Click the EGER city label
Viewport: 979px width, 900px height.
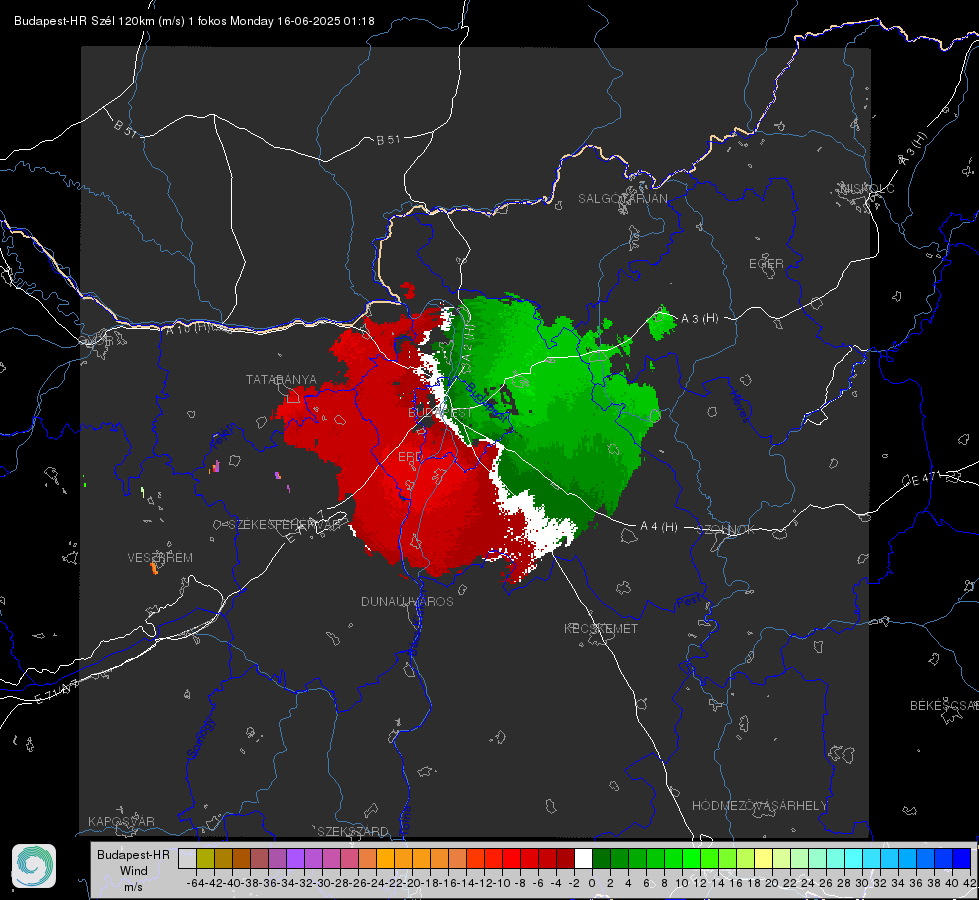click(766, 264)
